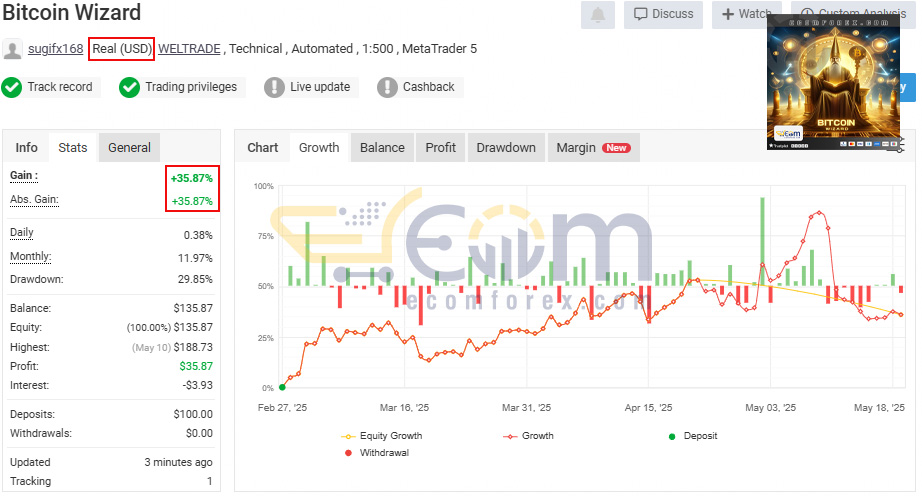Open the sugifx168 profile link

click(x=56, y=49)
